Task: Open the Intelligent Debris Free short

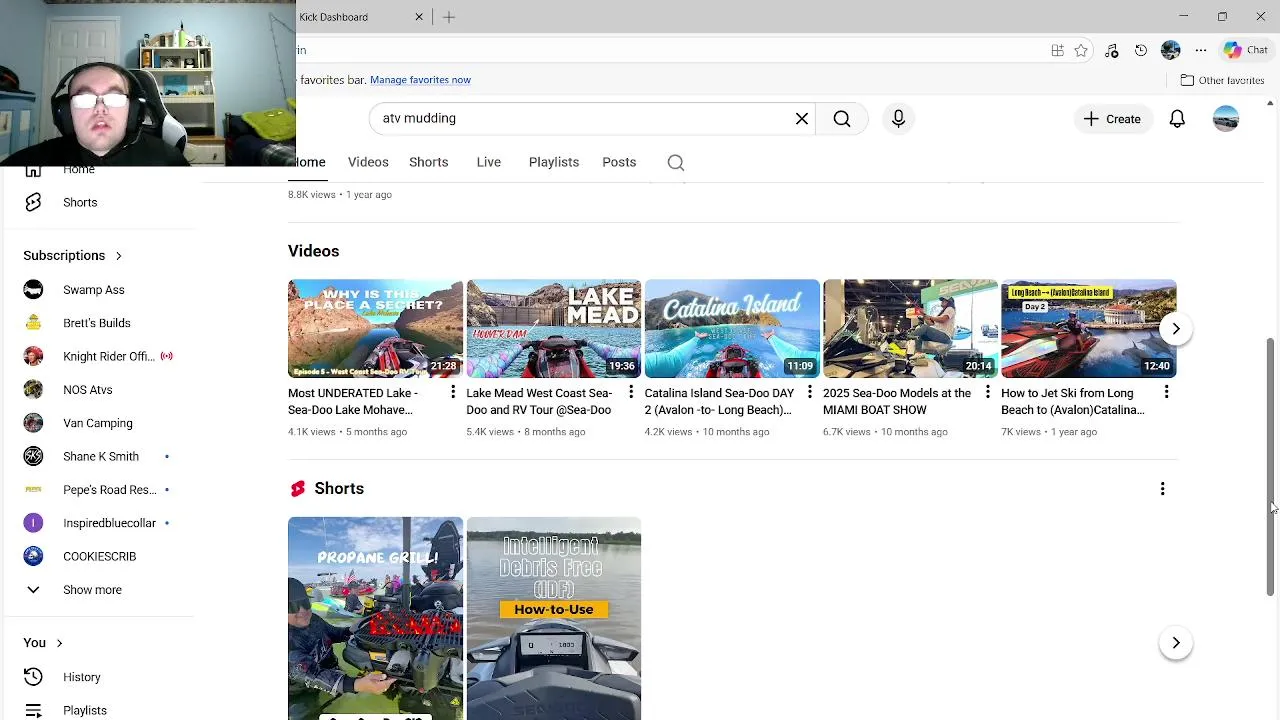Action: click(x=553, y=618)
